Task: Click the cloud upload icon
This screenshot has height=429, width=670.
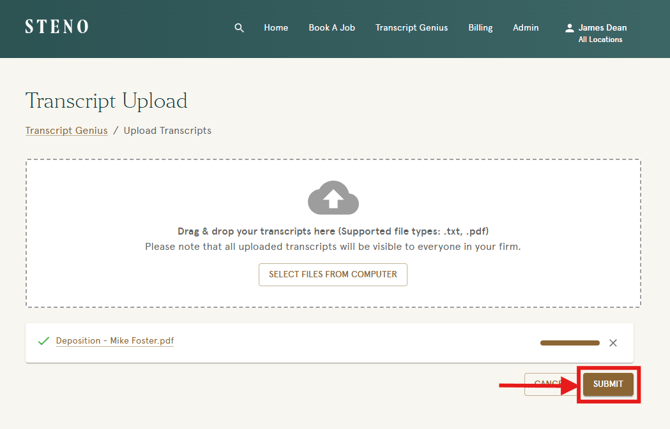Action: pyautogui.click(x=333, y=198)
